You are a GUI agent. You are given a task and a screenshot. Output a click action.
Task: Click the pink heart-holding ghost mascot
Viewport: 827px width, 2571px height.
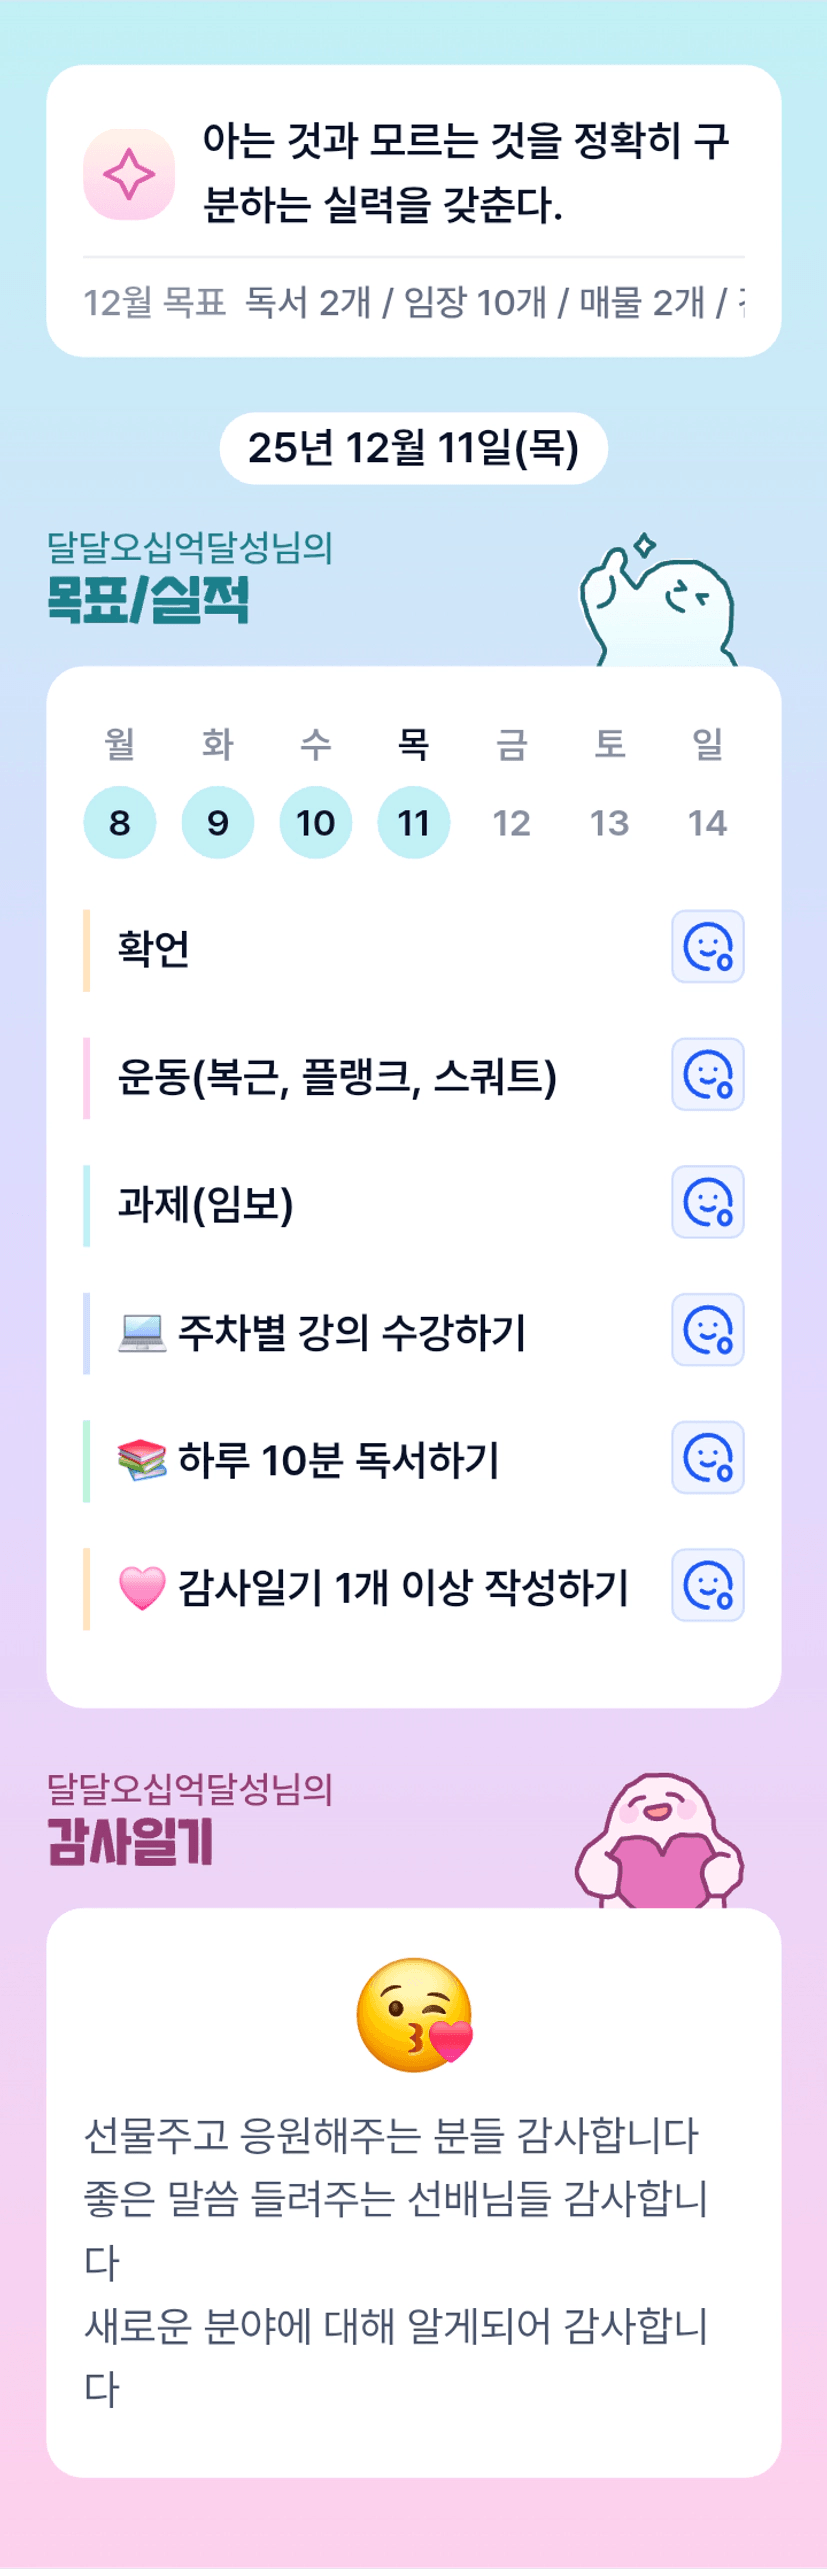tap(659, 1842)
